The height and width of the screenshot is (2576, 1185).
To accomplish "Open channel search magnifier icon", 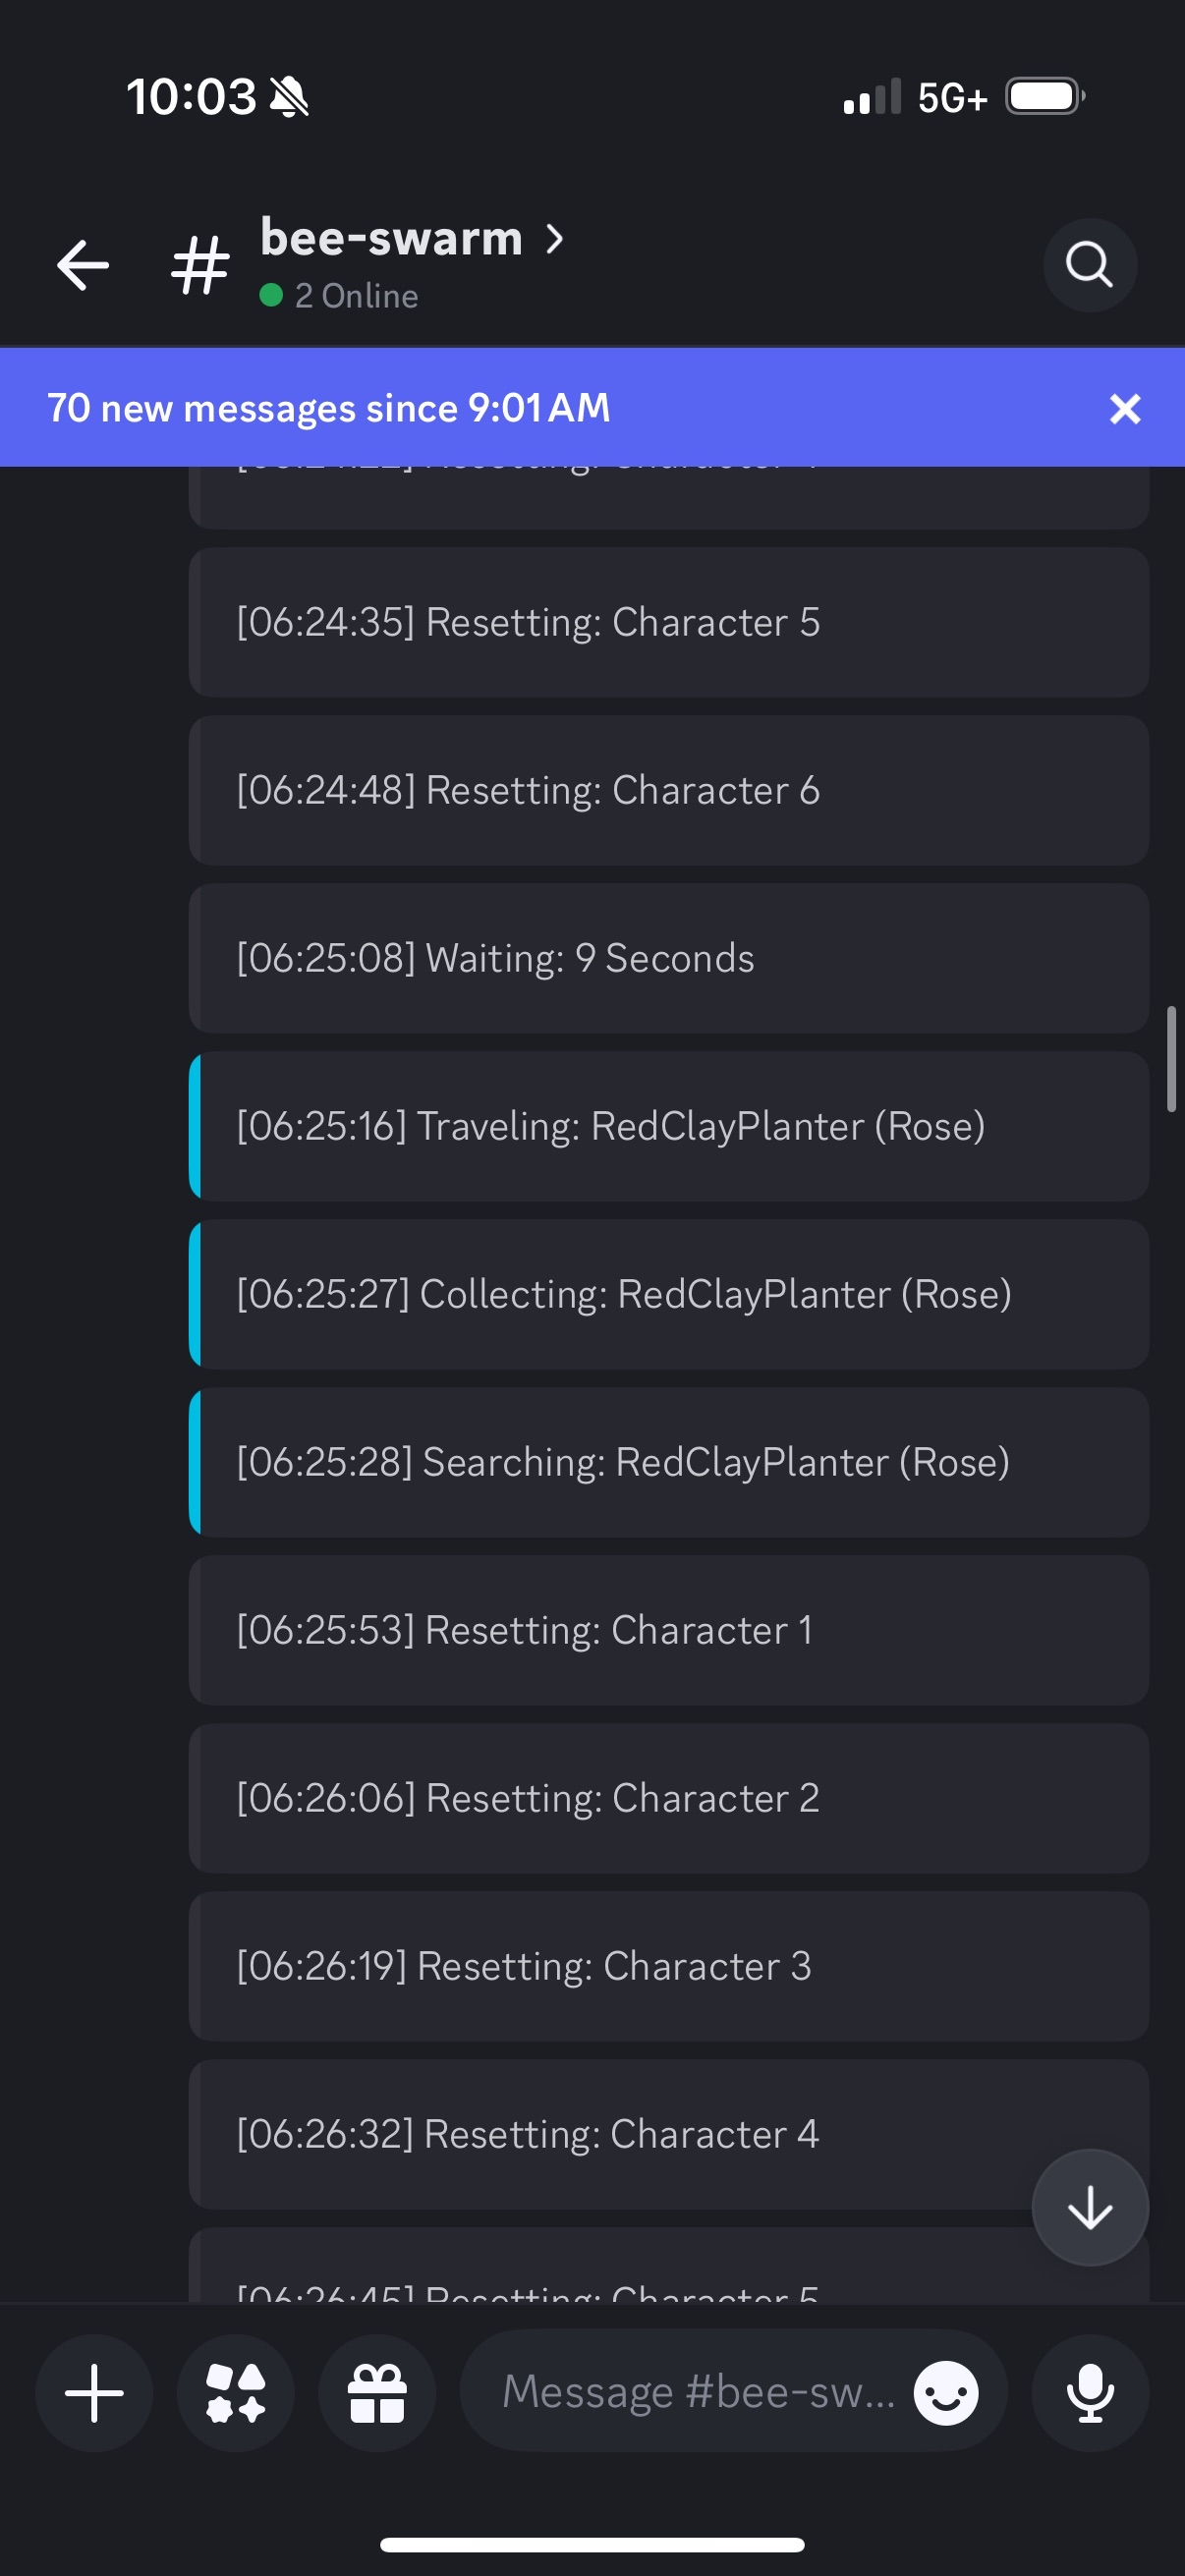I will pos(1090,265).
